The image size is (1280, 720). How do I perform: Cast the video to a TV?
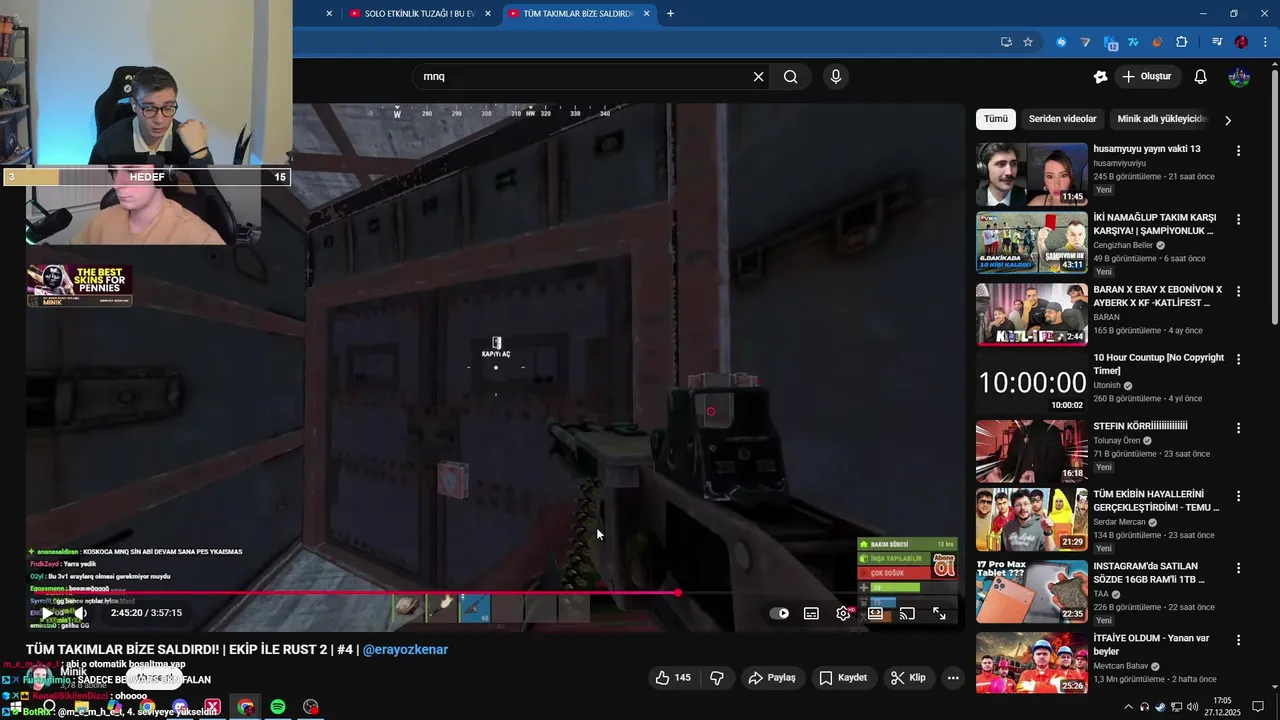907,613
